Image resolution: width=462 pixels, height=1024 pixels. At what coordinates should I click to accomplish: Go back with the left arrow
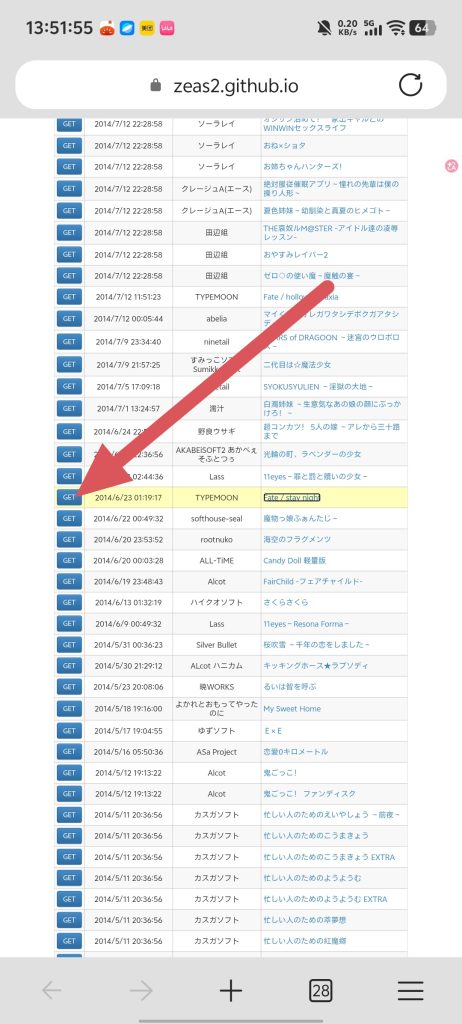52,991
